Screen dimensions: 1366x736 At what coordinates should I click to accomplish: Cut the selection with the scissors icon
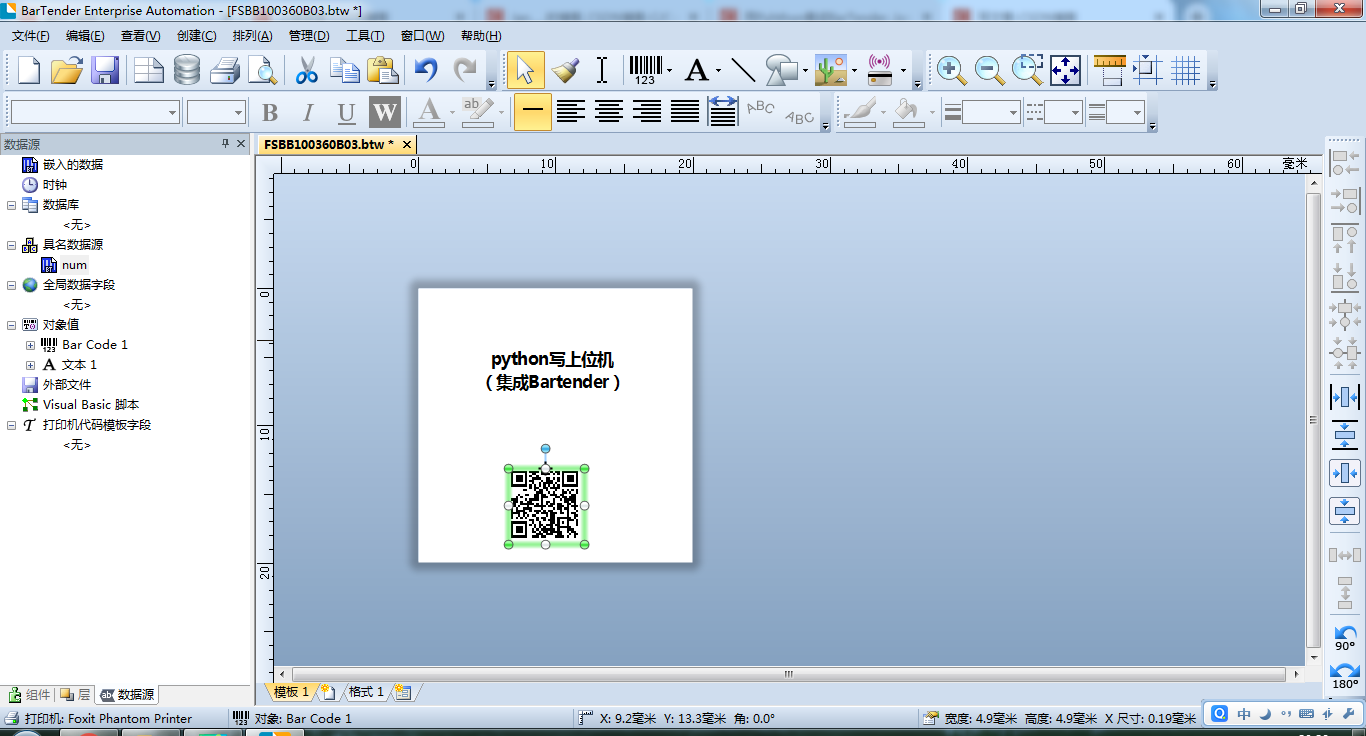(x=306, y=70)
